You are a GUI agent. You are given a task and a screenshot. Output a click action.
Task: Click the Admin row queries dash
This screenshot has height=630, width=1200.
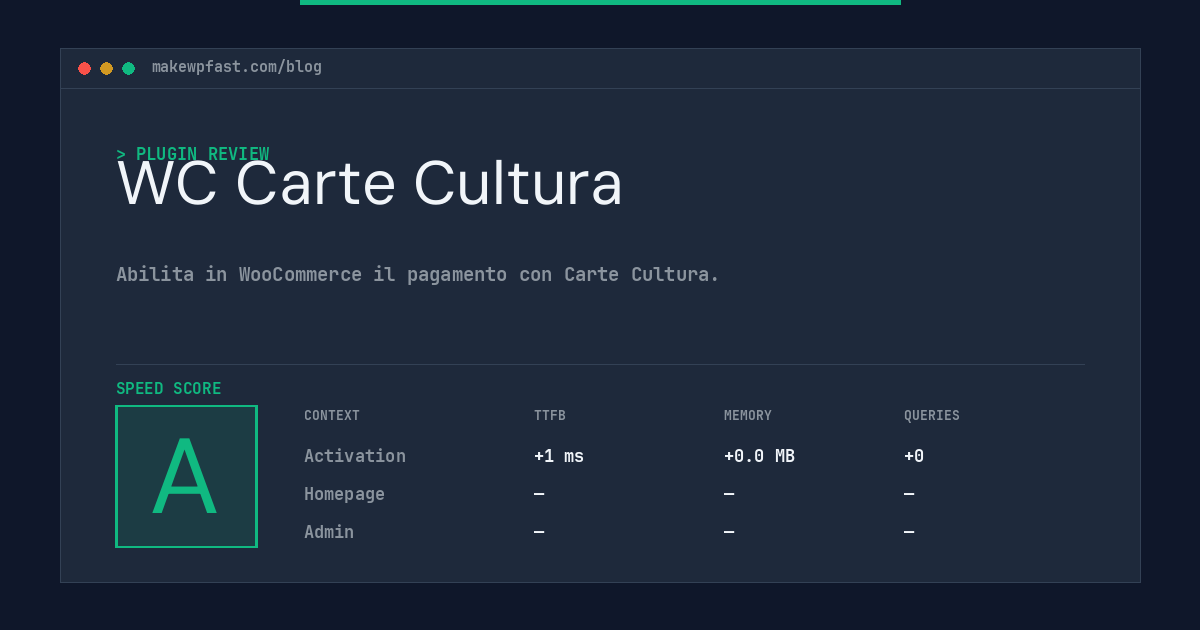click(x=909, y=532)
